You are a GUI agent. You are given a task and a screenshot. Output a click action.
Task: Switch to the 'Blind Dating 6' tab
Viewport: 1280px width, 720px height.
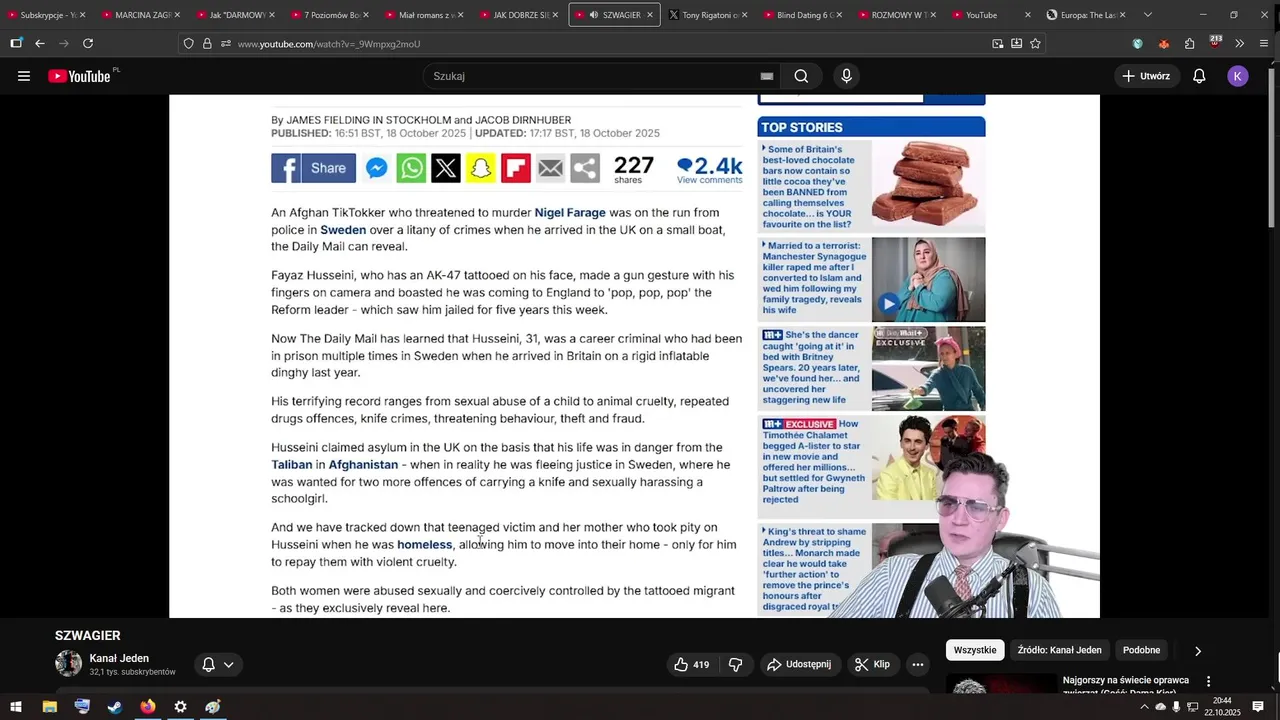tap(801, 15)
